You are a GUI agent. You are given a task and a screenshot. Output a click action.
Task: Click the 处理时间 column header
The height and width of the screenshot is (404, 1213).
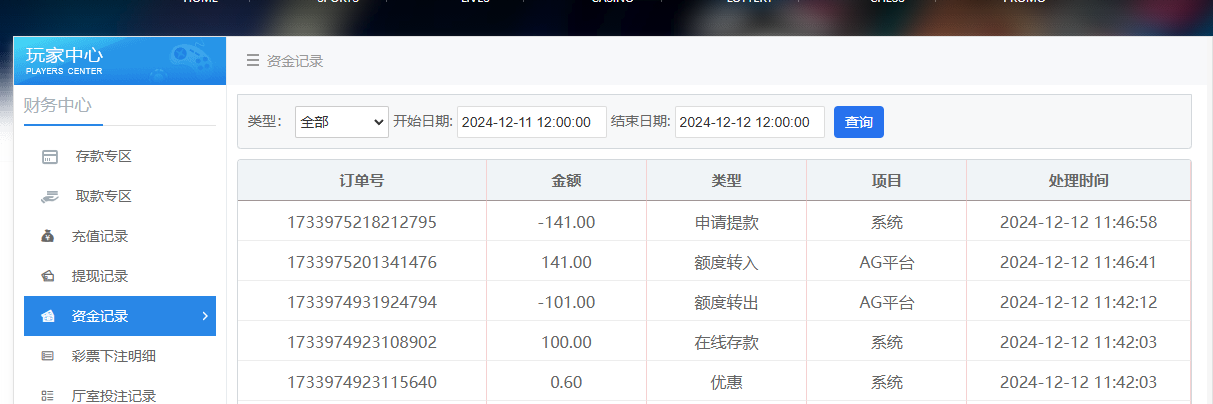tap(1079, 181)
